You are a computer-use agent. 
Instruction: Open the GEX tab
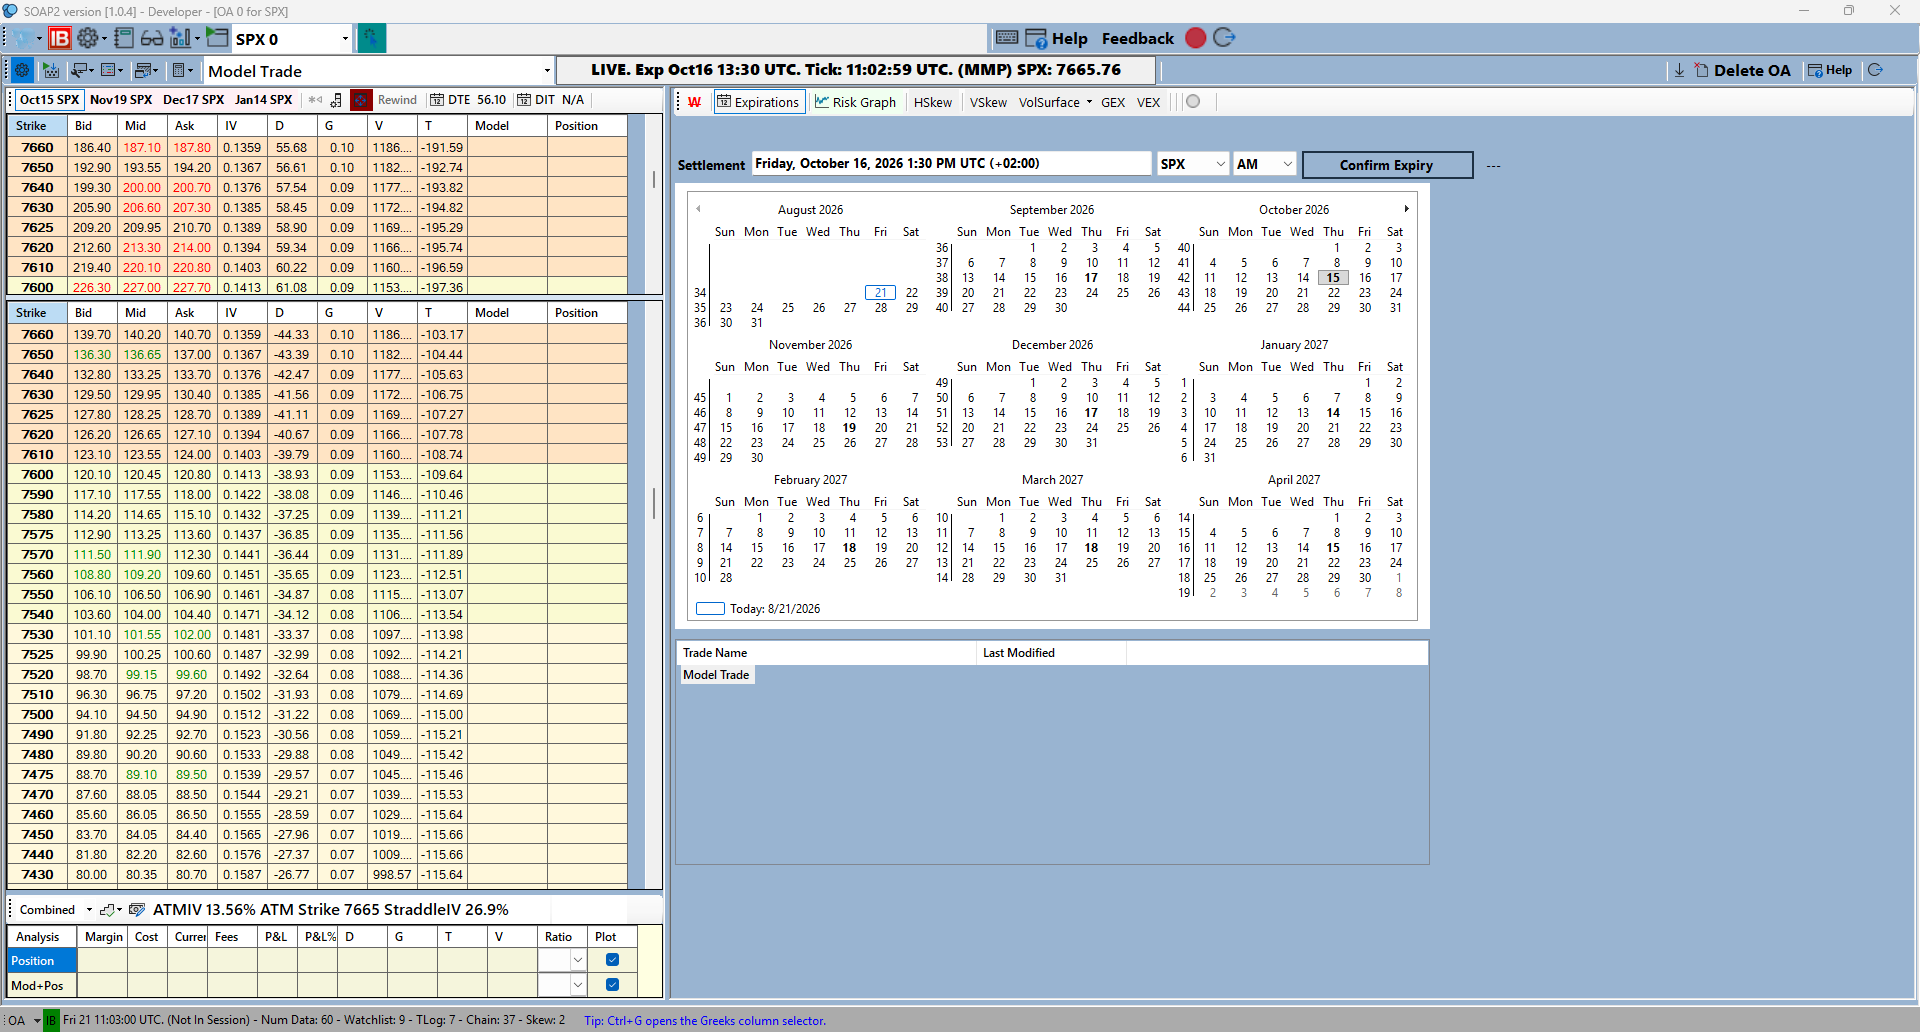pyautogui.click(x=1113, y=102)
